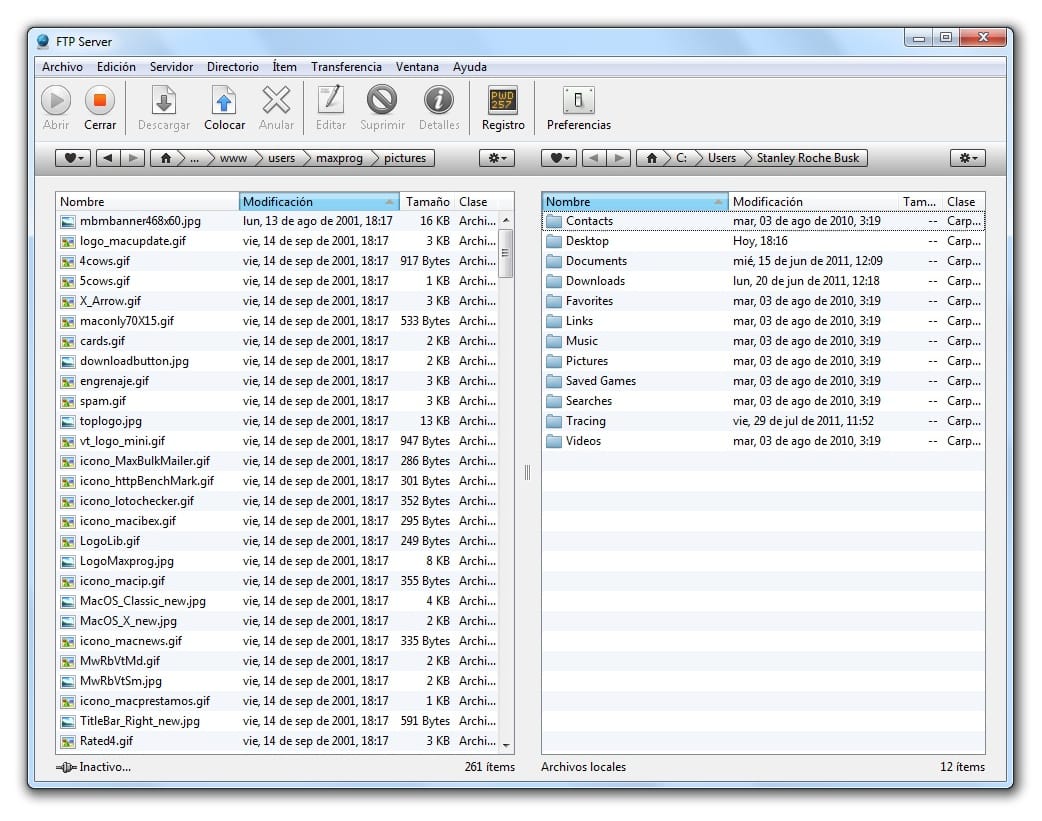Open the Detalles info icon
Viewport: 1042px width, 821px height.
[439, 100]
